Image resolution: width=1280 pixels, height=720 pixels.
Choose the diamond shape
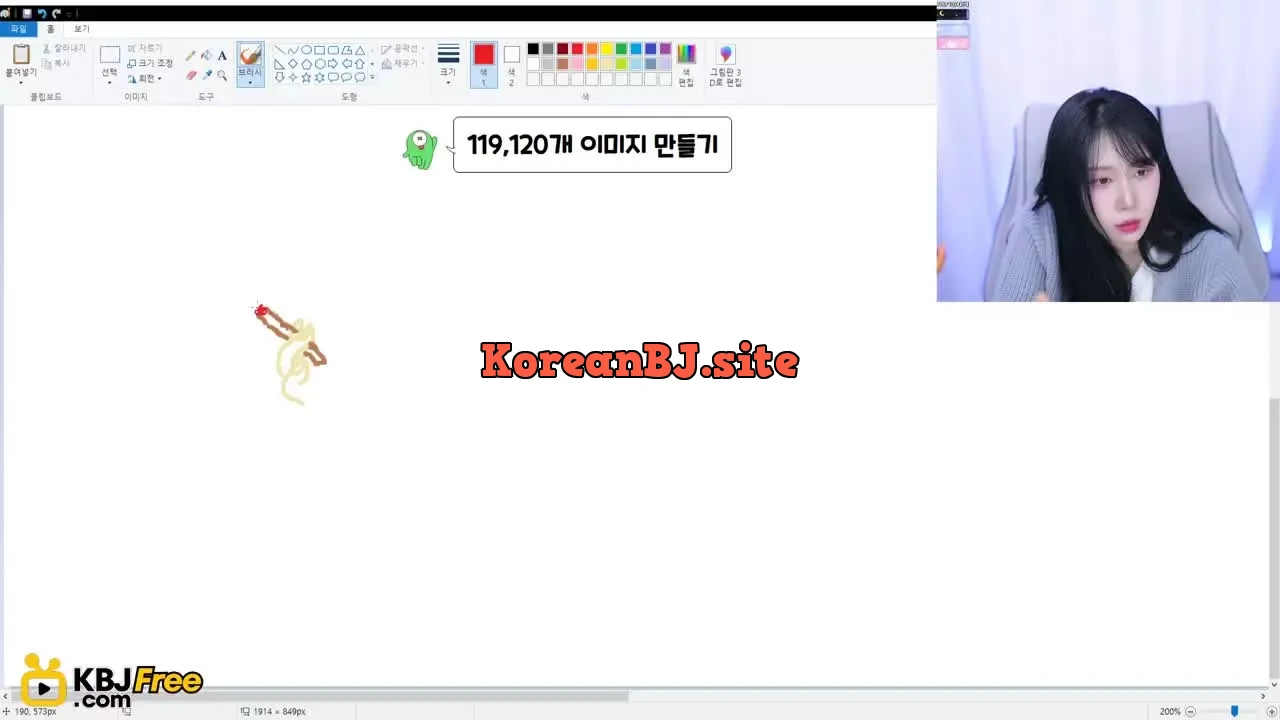293,64
